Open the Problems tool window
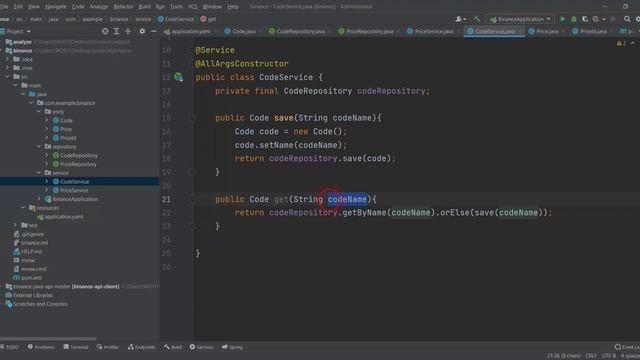The image size is (640, 360). point(41,347)
